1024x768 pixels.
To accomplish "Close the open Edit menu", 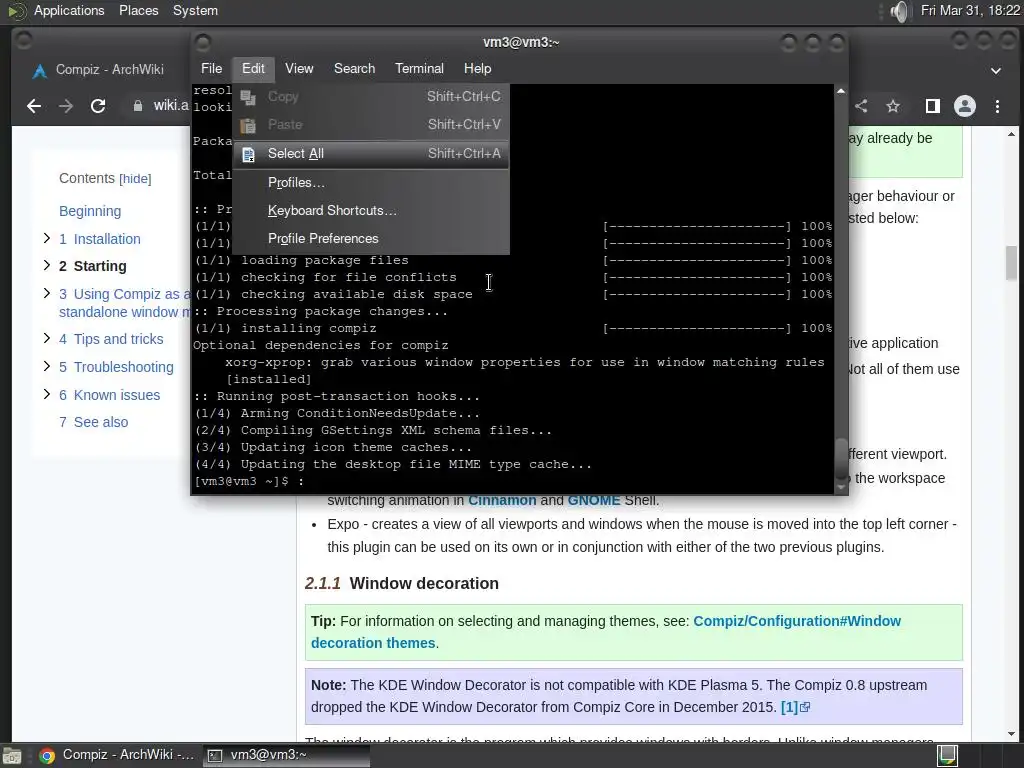I will coord(253,69).
